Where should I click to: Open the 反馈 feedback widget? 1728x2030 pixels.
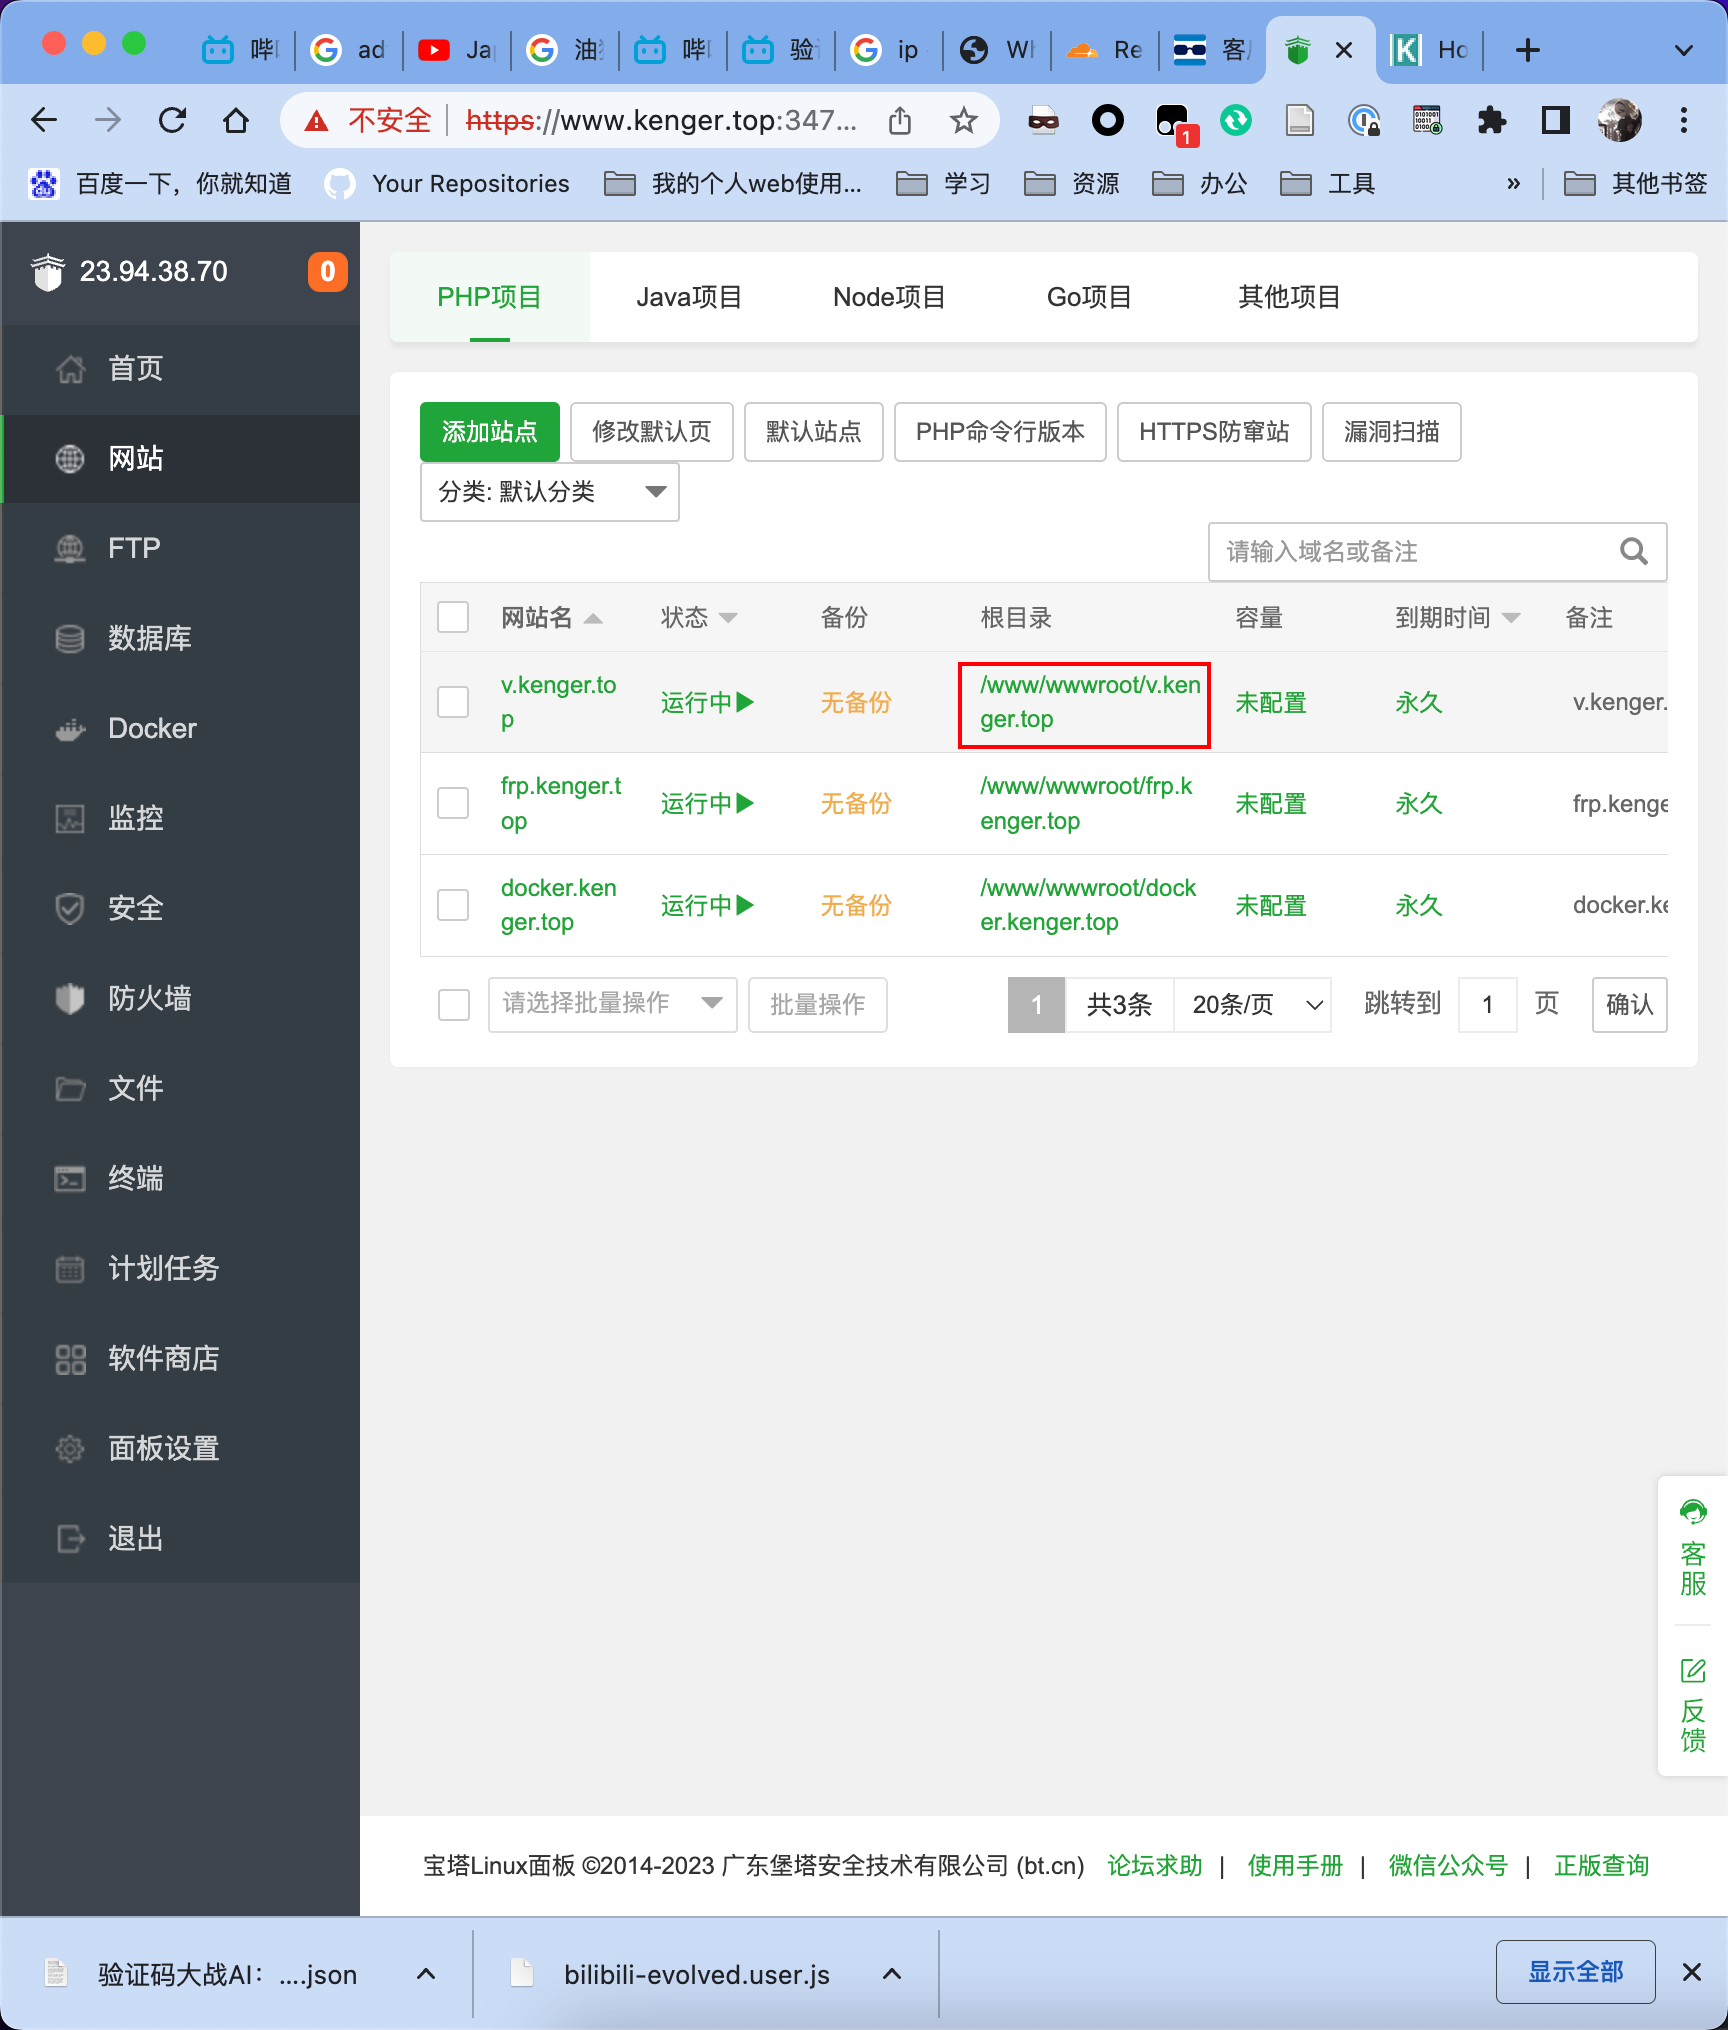[x=1692, y=1706]
